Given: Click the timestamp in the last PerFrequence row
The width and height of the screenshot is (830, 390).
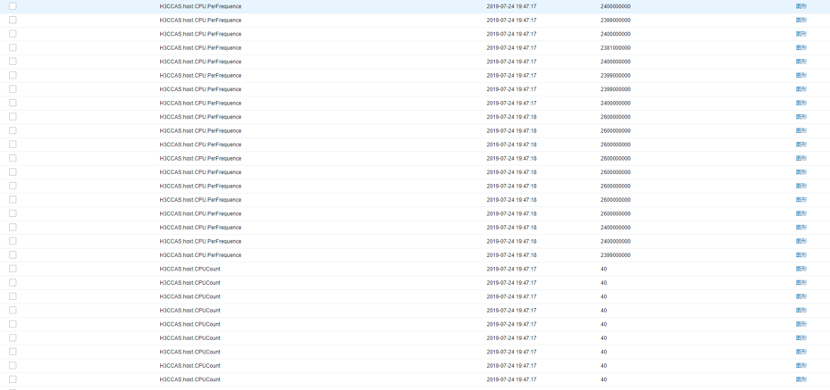Looking at the screenshot, I should tap(511, 255).
